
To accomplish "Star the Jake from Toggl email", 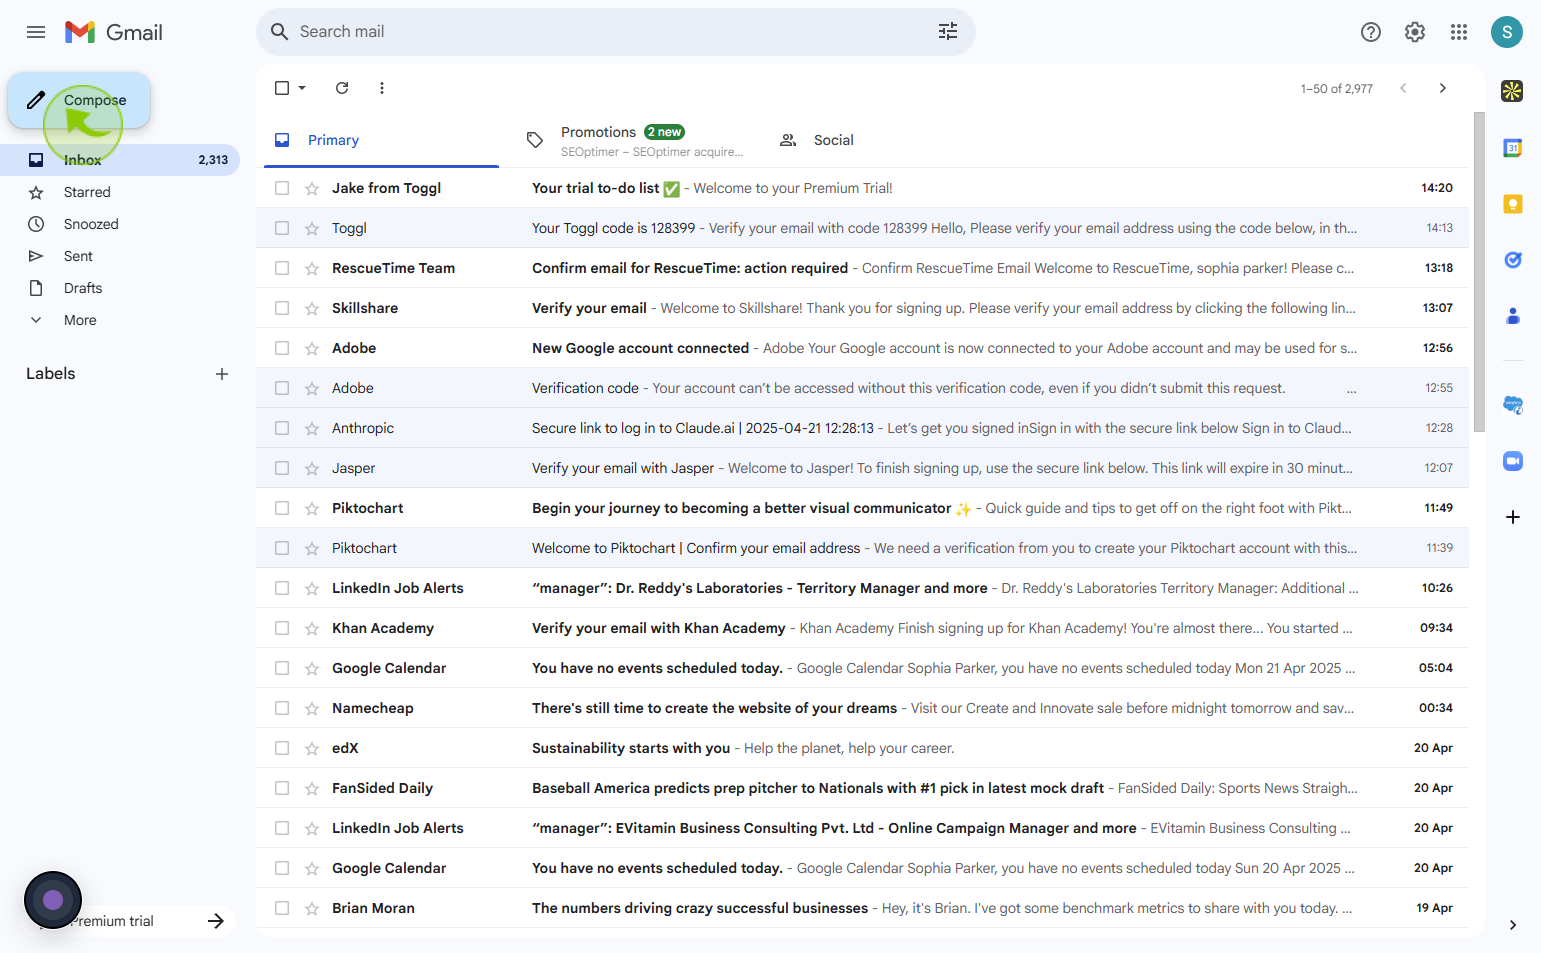I will [312, 188].
